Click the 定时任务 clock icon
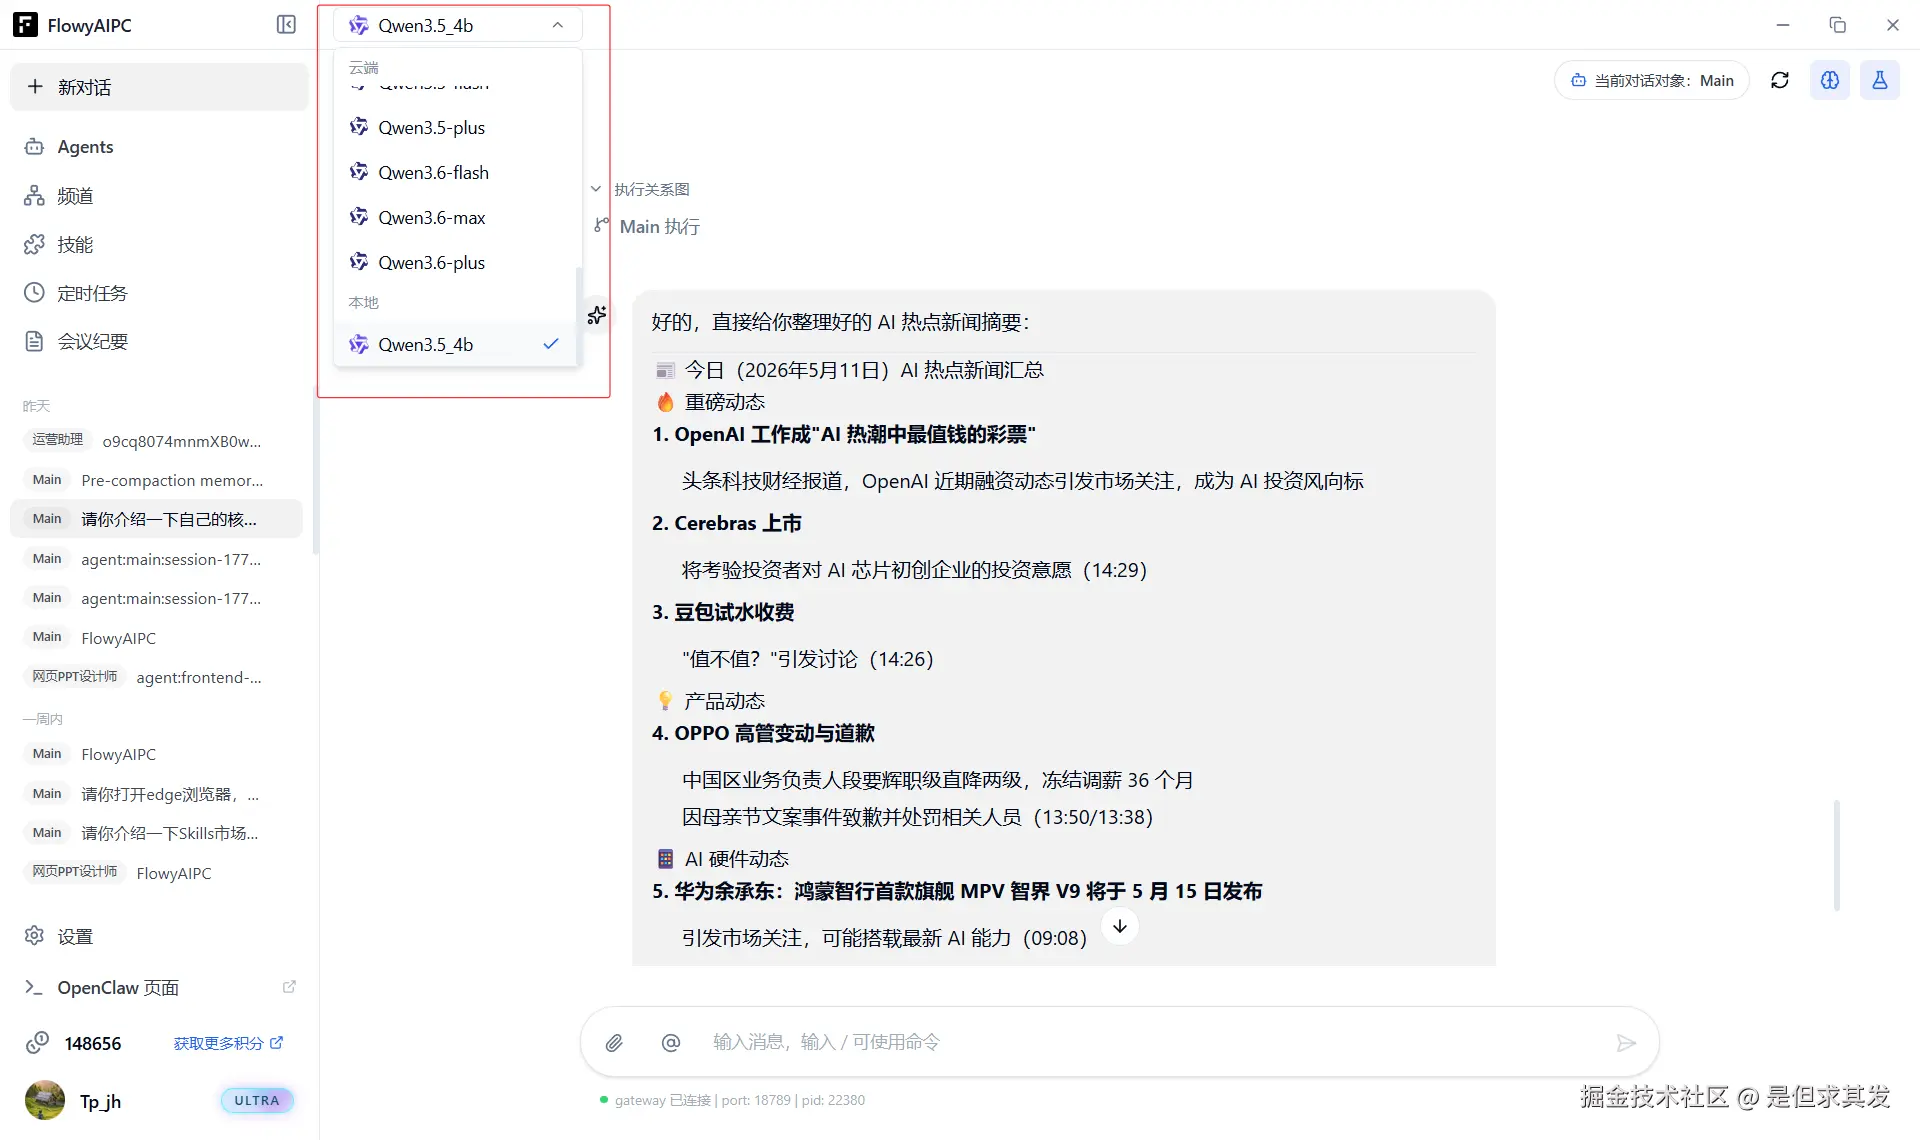1920x1140 pixels. click(34, 293)
